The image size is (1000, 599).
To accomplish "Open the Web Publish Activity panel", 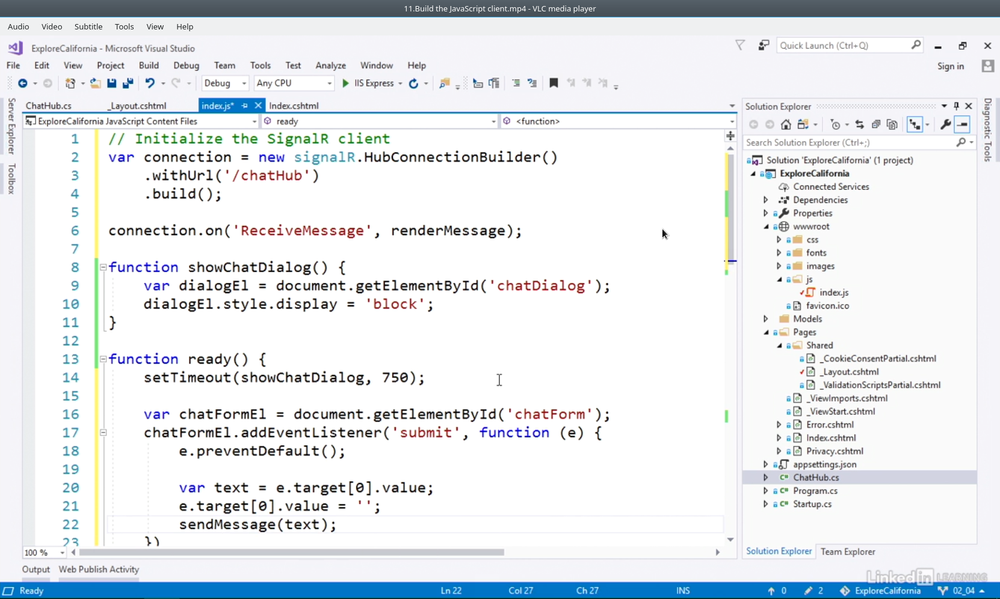I will [99, 570].
